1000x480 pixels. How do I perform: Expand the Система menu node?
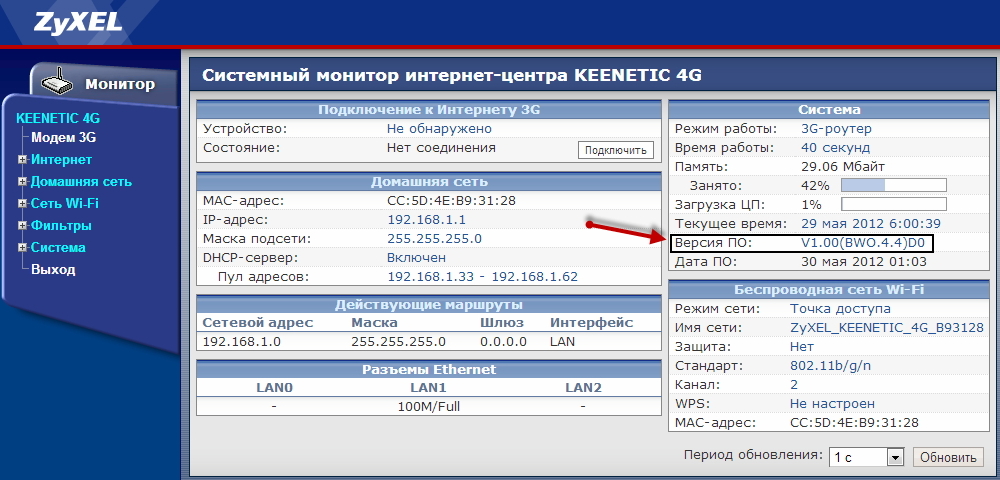(22, 248)
